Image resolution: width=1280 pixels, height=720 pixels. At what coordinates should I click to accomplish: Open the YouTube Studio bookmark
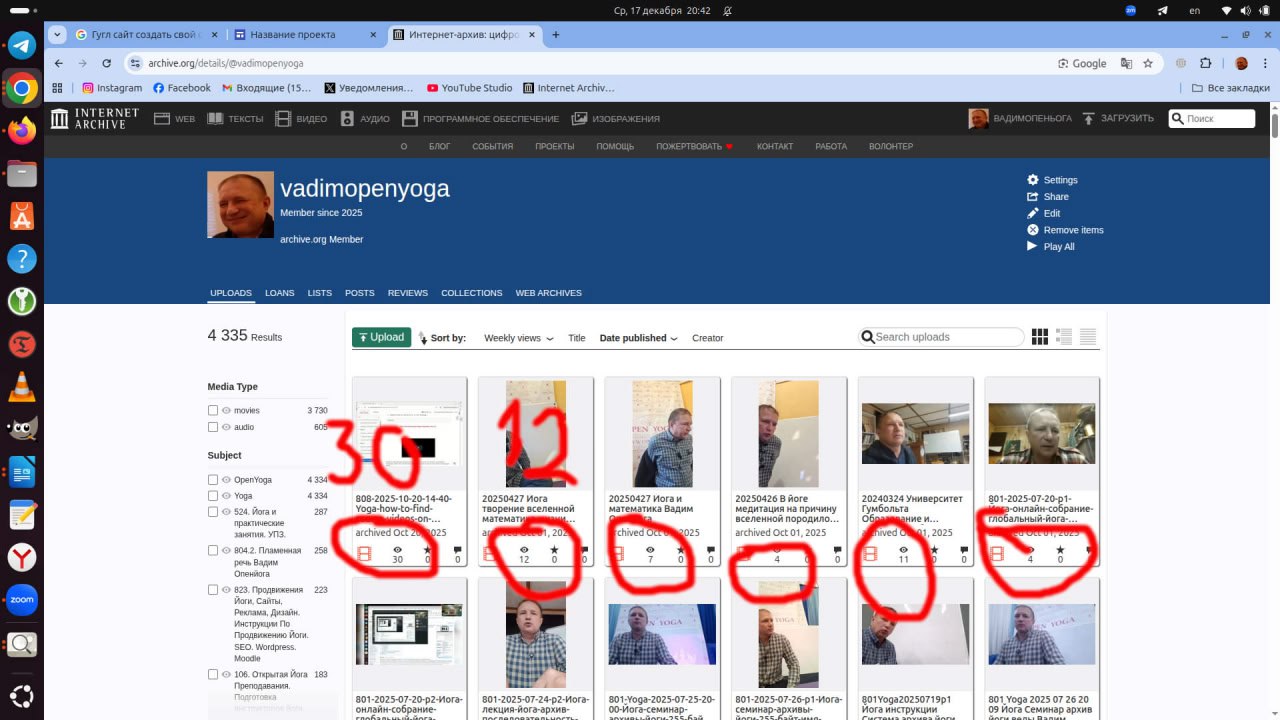pos(470,88)
